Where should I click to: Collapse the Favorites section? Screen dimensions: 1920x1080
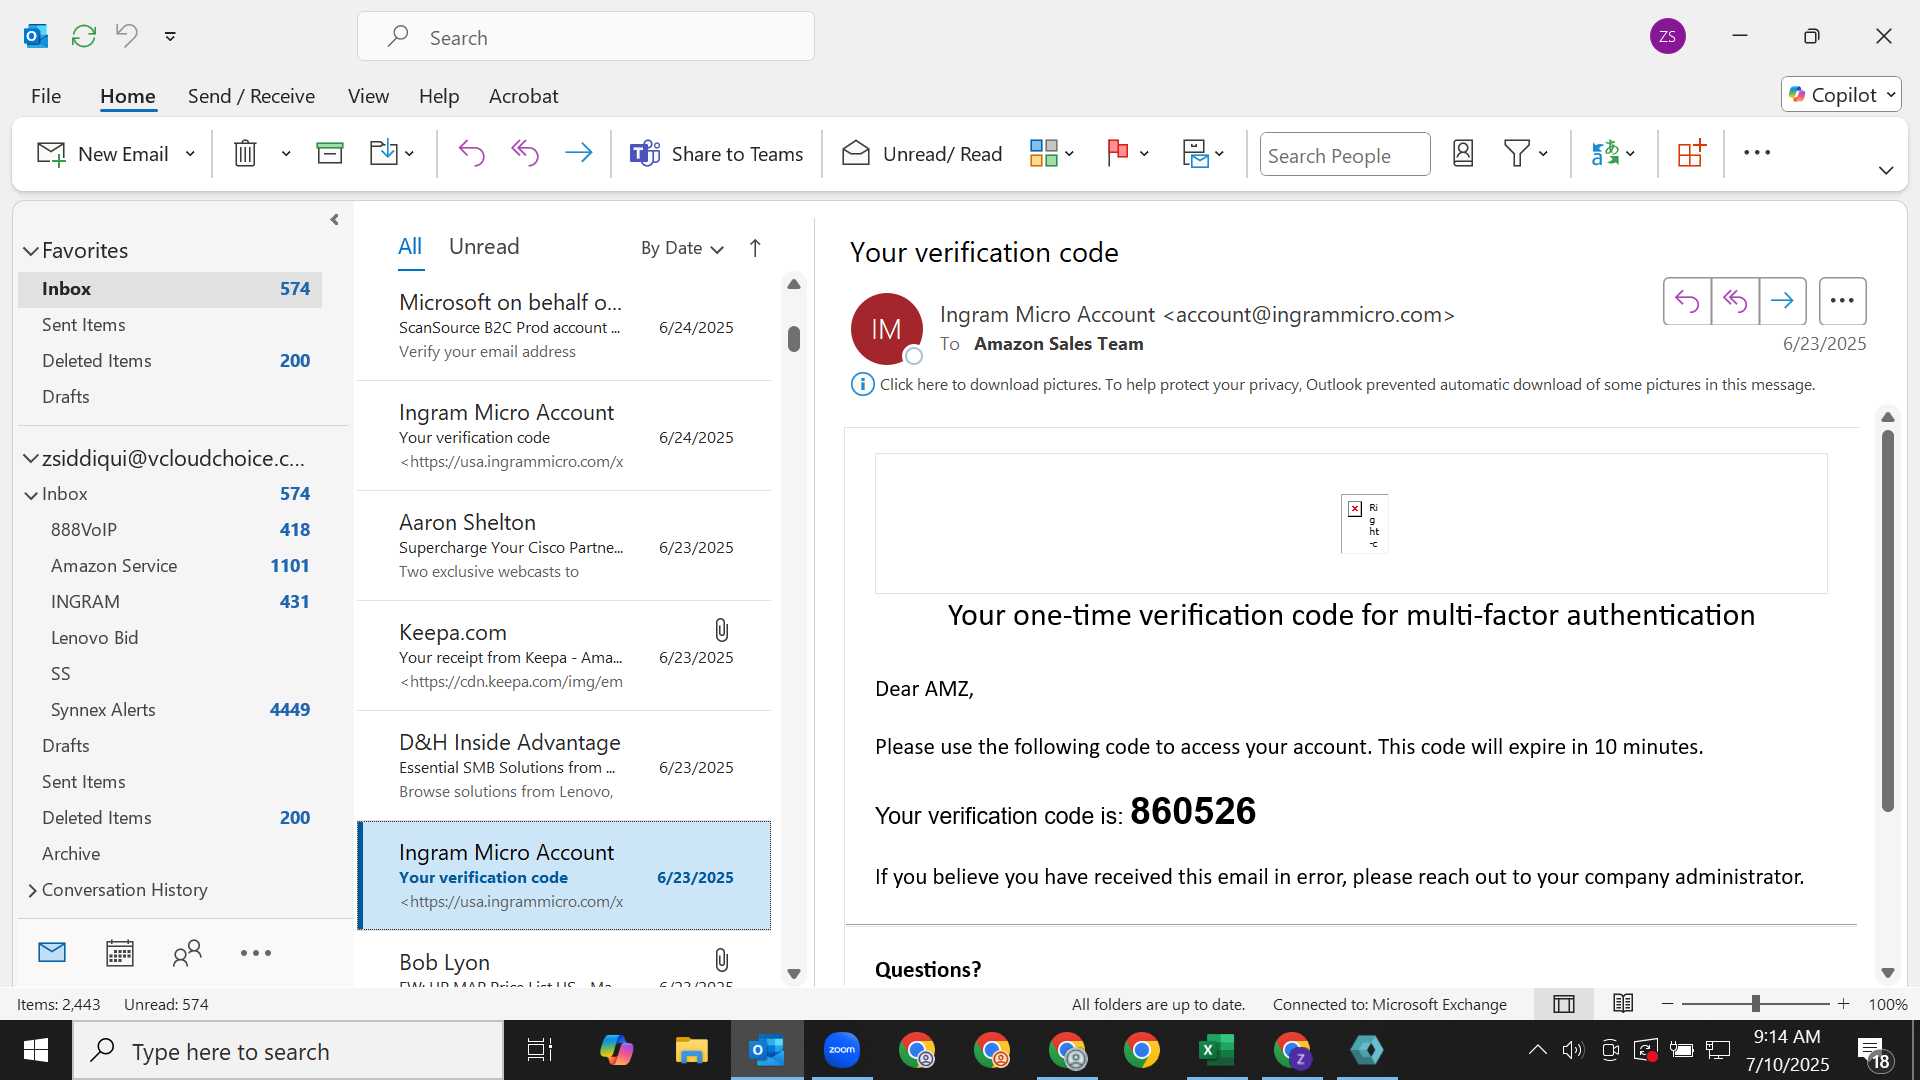click(31, 251)
